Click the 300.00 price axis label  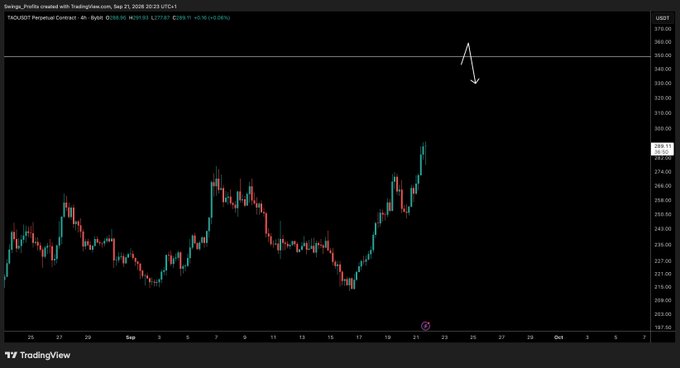pos(663,129)
